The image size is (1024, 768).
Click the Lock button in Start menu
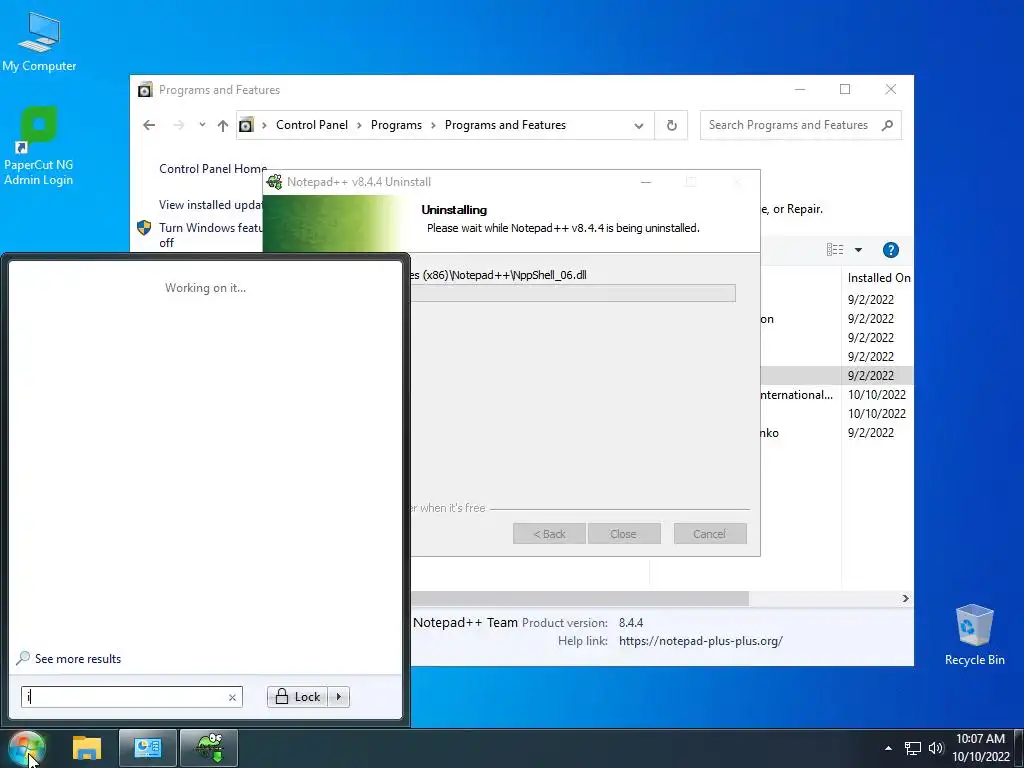(298, 697)
